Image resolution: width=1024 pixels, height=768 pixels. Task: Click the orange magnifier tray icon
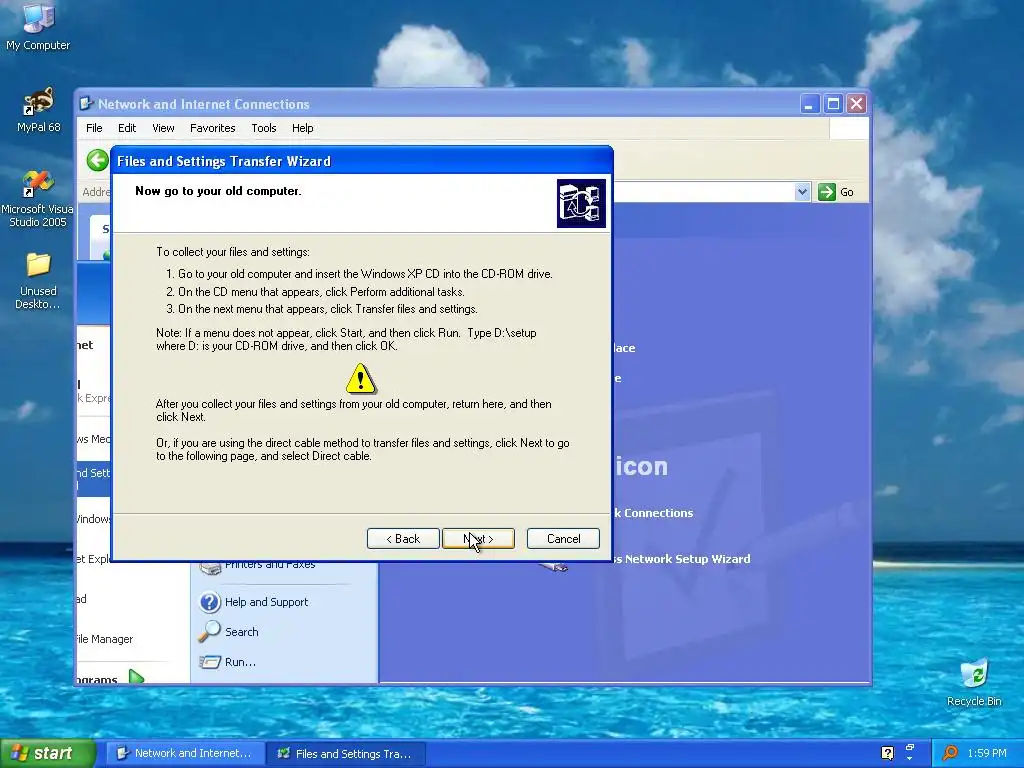(x=950, y=754)
